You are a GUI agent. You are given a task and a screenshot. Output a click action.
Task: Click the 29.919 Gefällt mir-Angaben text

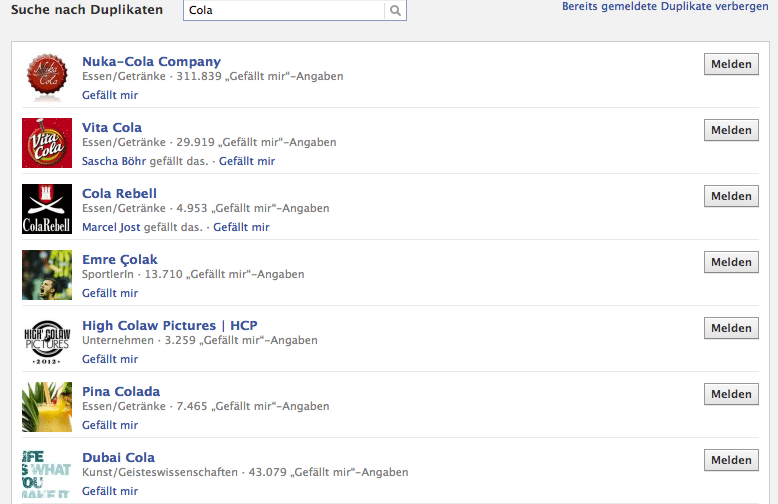pyautogui.click(x=256, y=142)
